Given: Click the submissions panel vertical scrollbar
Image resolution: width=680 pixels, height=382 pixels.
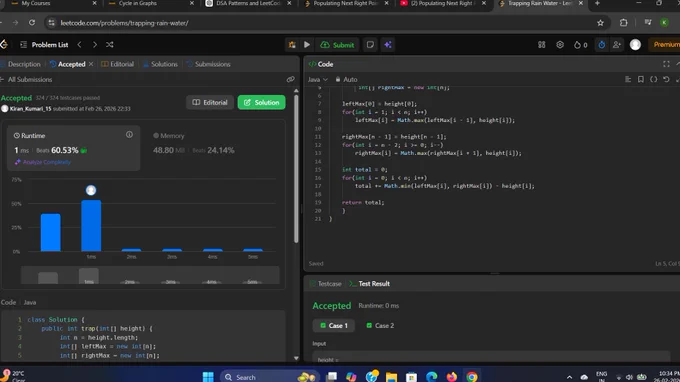Looking at the screenshot, I should coord(296,168).
